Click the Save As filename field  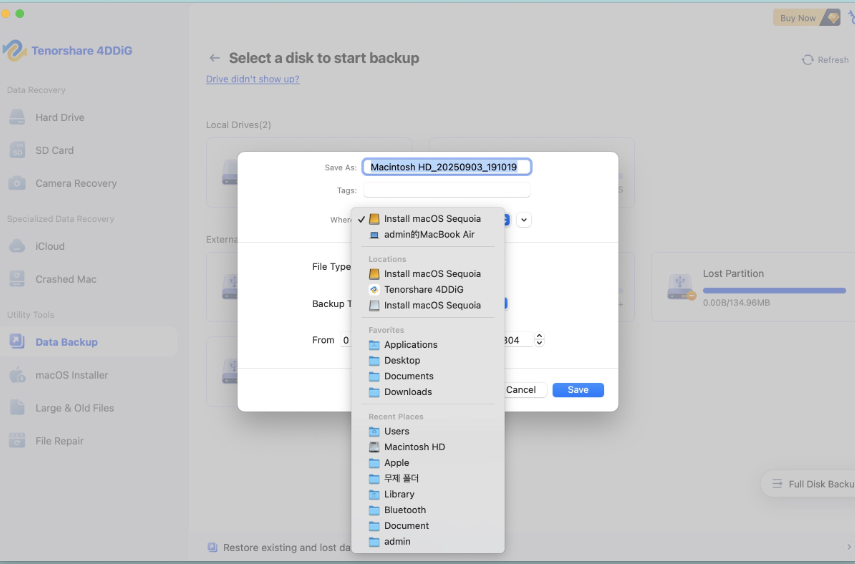click(x=447, y=167)
